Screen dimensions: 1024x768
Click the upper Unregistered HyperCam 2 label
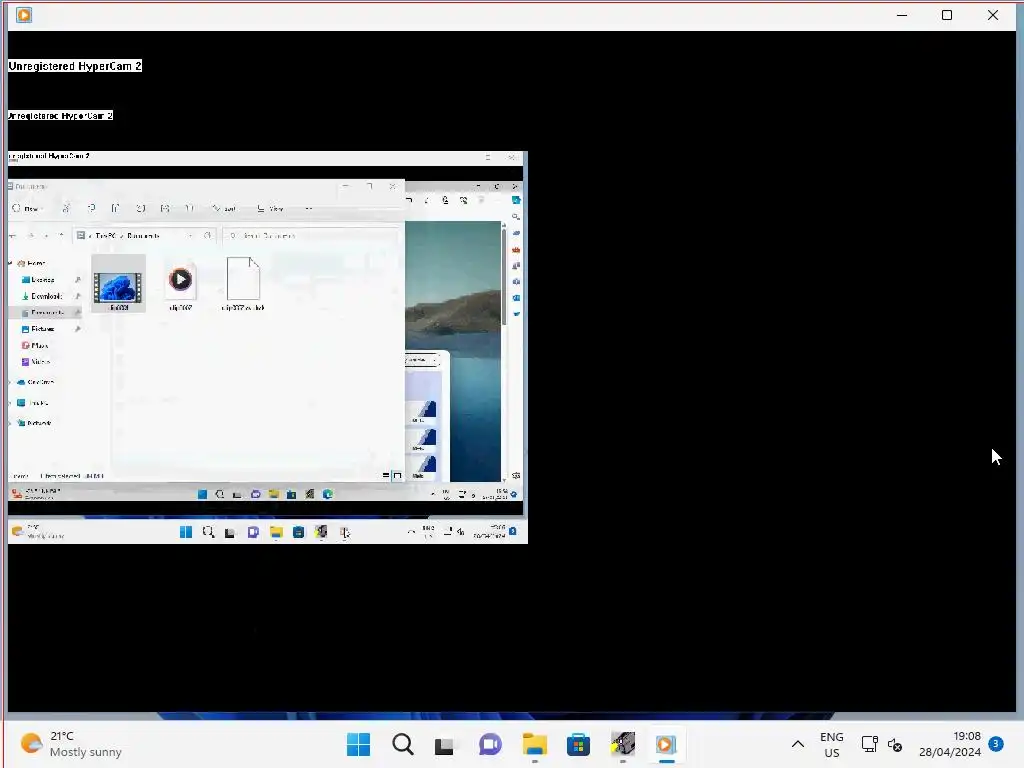click(74, 66)
